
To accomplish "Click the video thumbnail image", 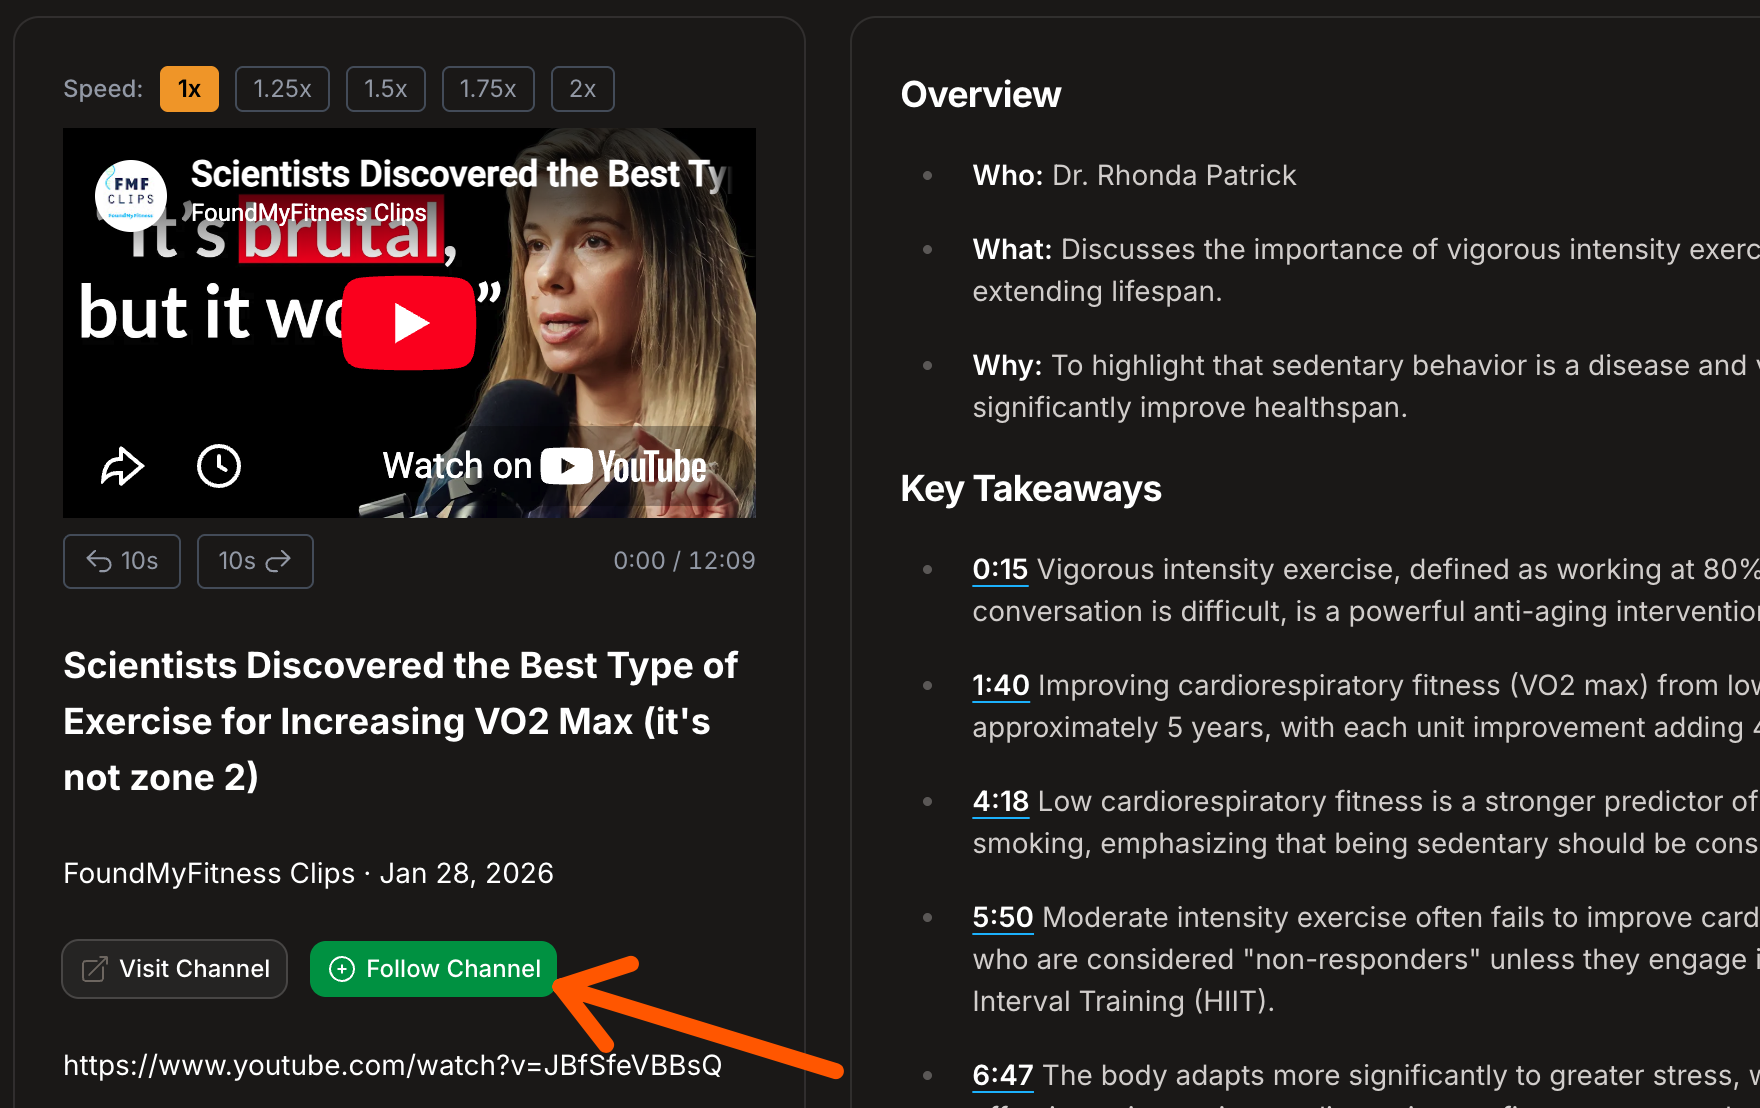I will [409, 323].
